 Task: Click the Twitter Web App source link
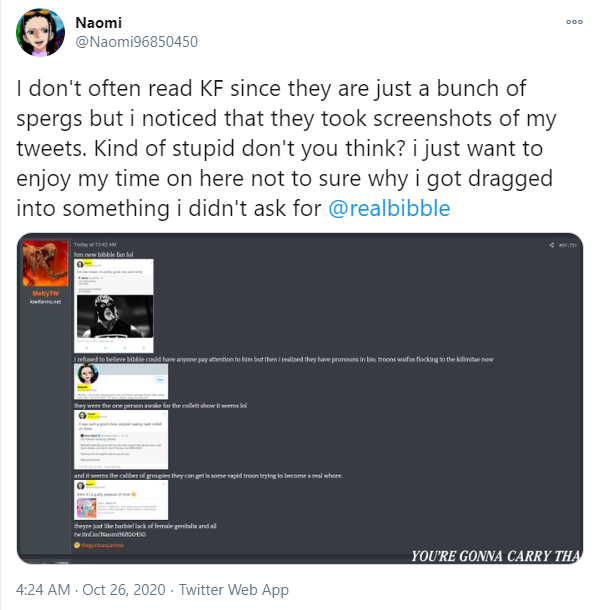[x=234, y=589]
